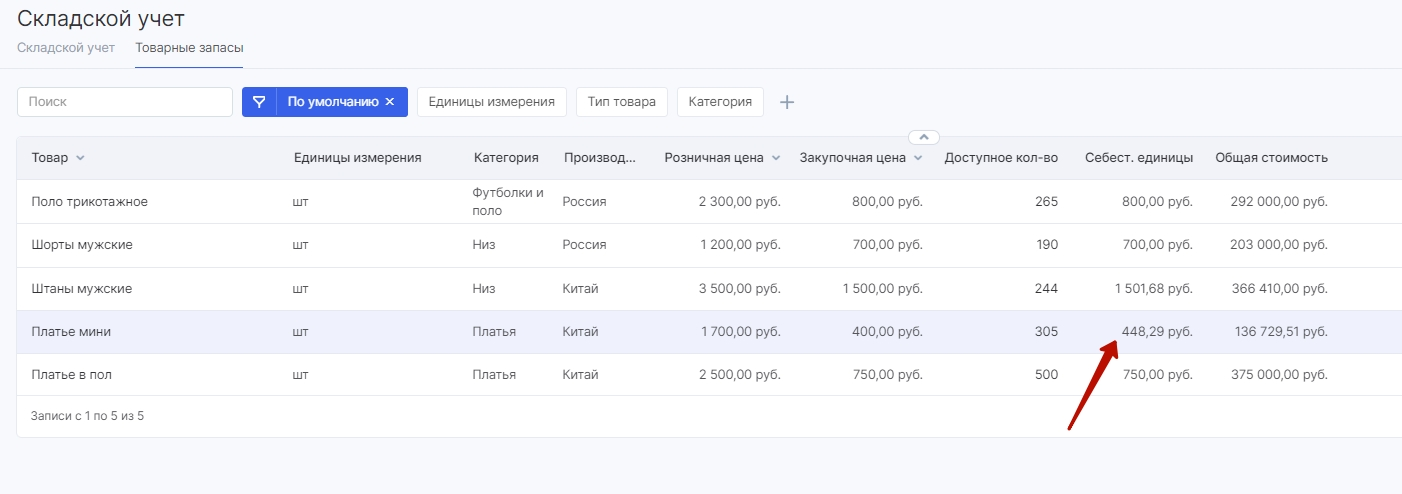This screenshot has width=1402, height=494.
Task: Open the 'Платье в пол' product row
Action: pos(709,375)
